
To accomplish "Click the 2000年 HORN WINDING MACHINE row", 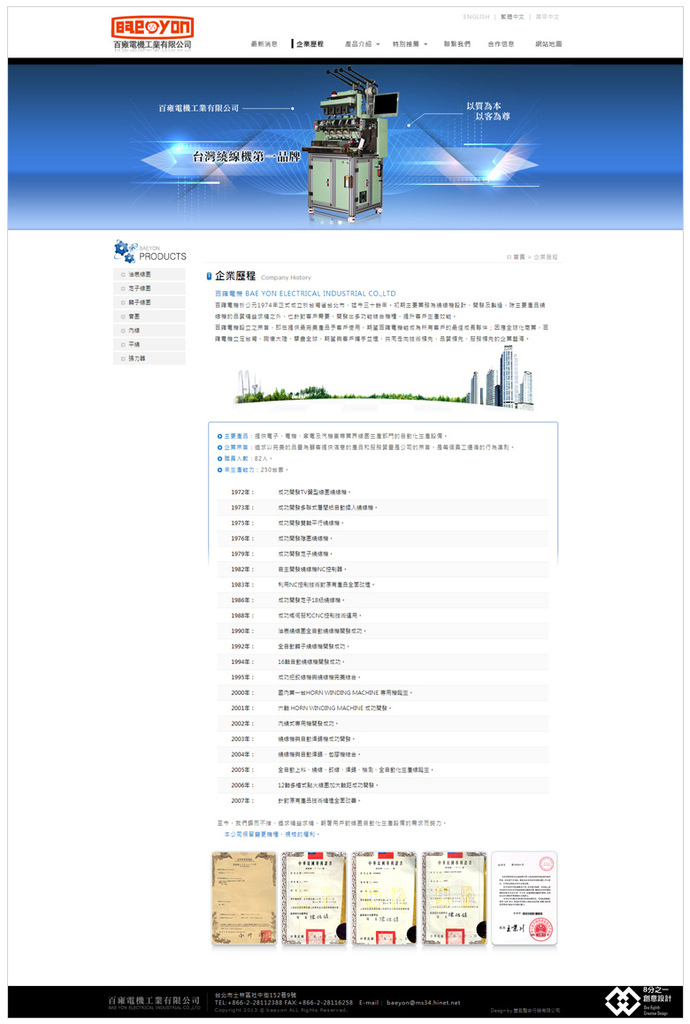I will click(383, 693).
